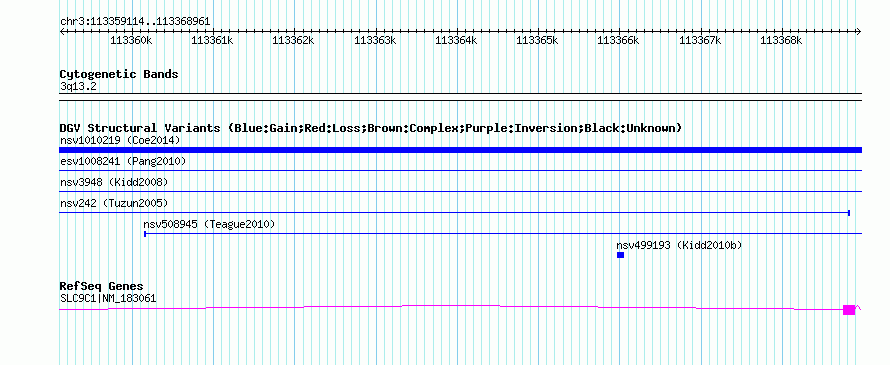890x365 pixels.
Task: Click the thin blue nsv3948 variant line
Action: coord(460,191)
